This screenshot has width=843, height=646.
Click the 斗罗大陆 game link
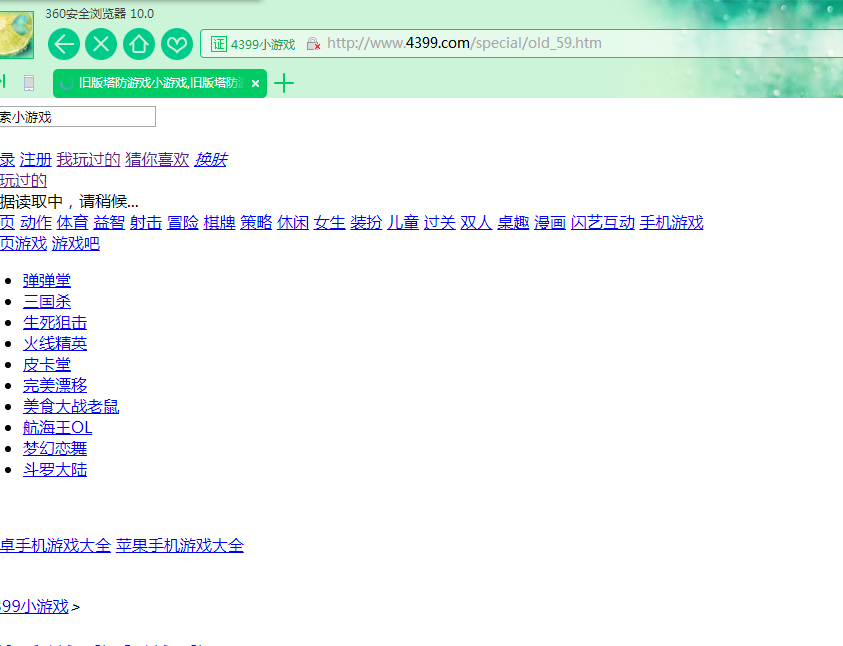click(x=54, y=469)
